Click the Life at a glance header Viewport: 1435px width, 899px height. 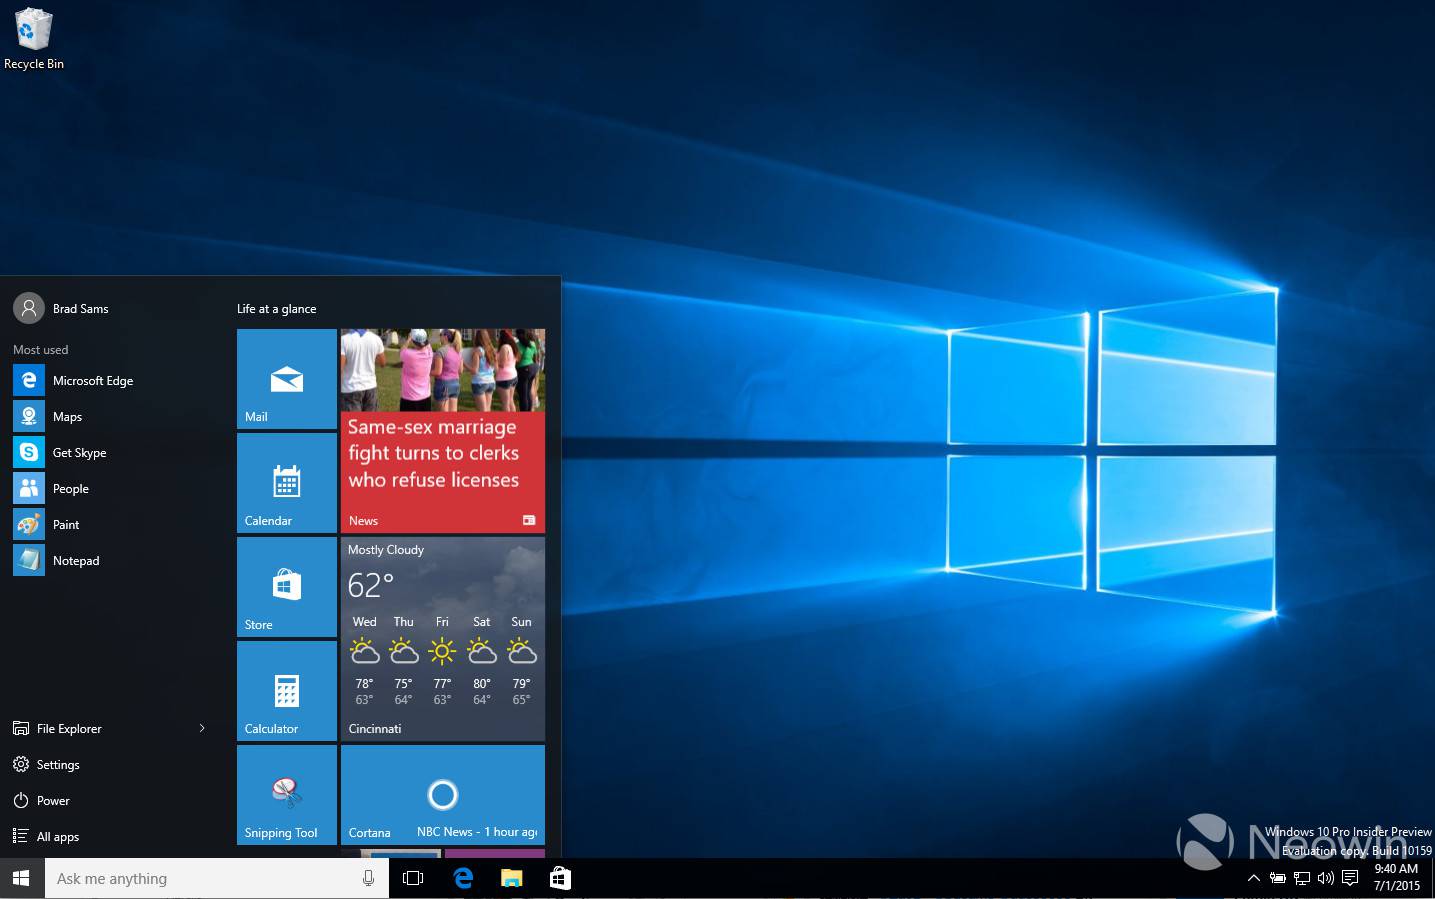[x=276, y=308]
